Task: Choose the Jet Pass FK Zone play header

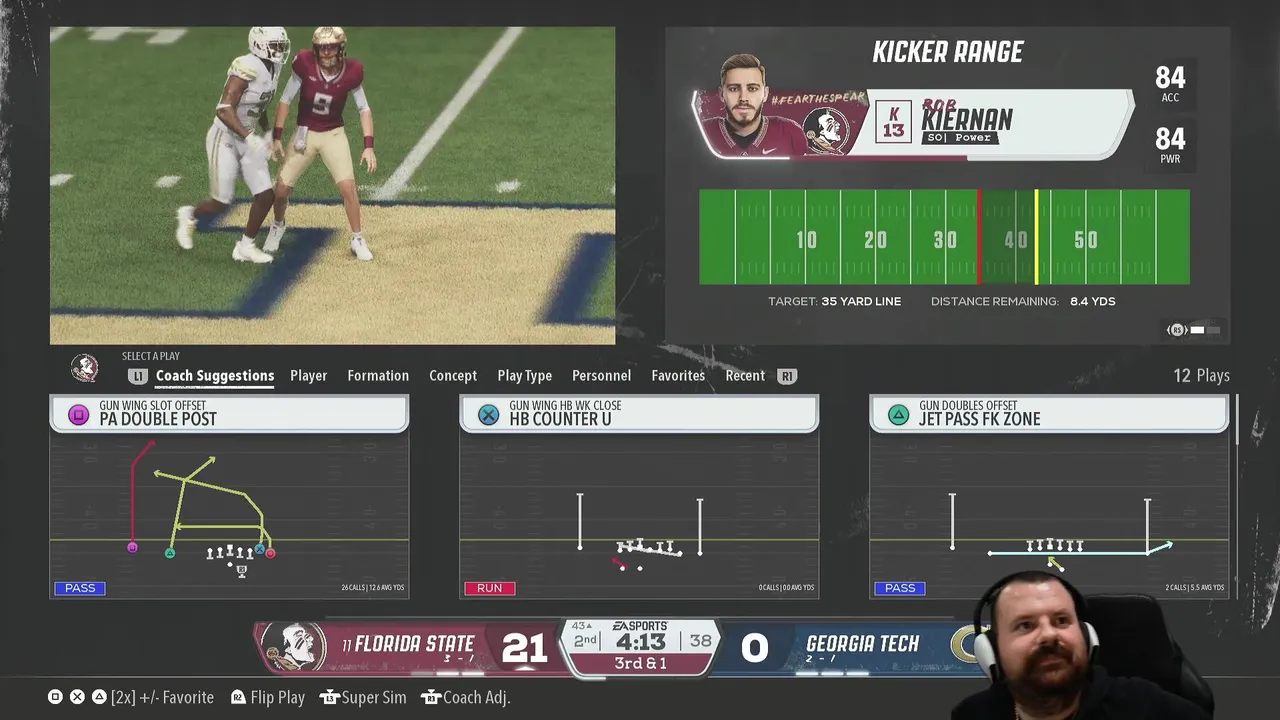Action: pyautogui.click(x=1049, y=414)
